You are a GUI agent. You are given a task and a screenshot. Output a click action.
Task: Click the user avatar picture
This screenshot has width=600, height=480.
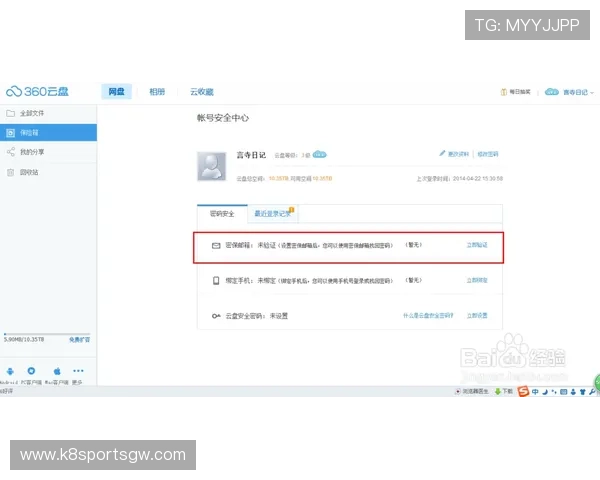pos(212,166)
